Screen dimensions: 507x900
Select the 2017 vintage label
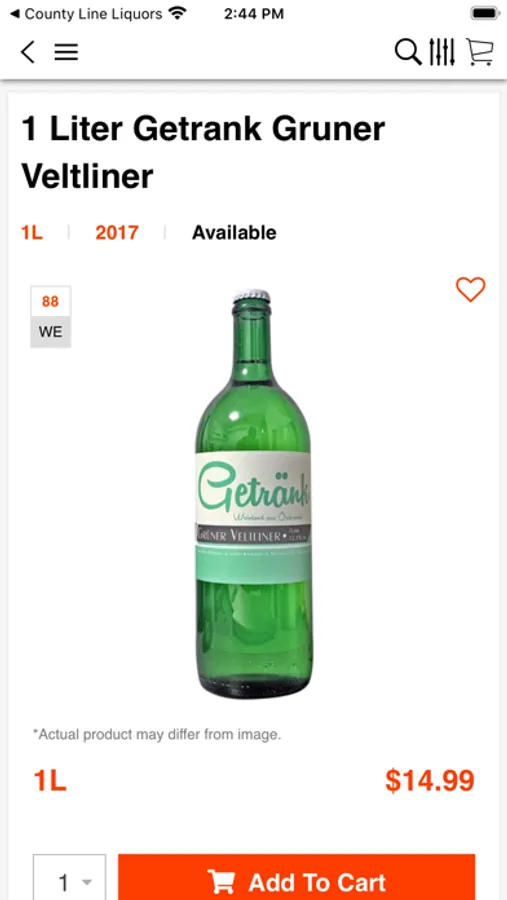pos(117,232)
